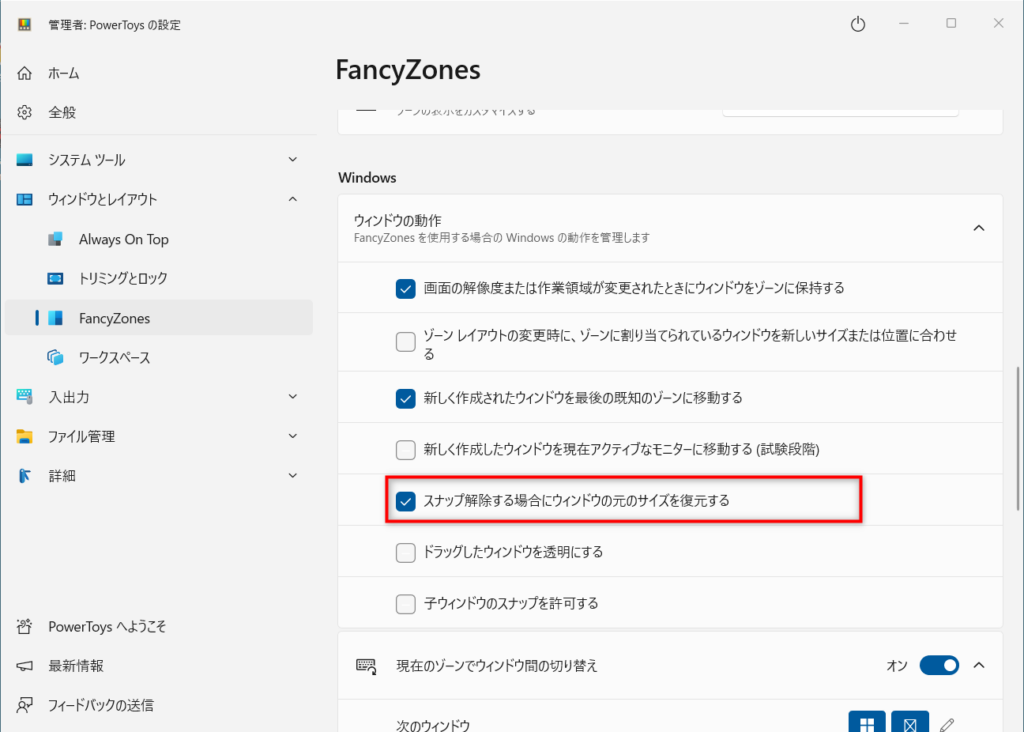This screenshot has height=732, width=1024.
Task: Click the power icon in title bar
Action: (857, 24)
